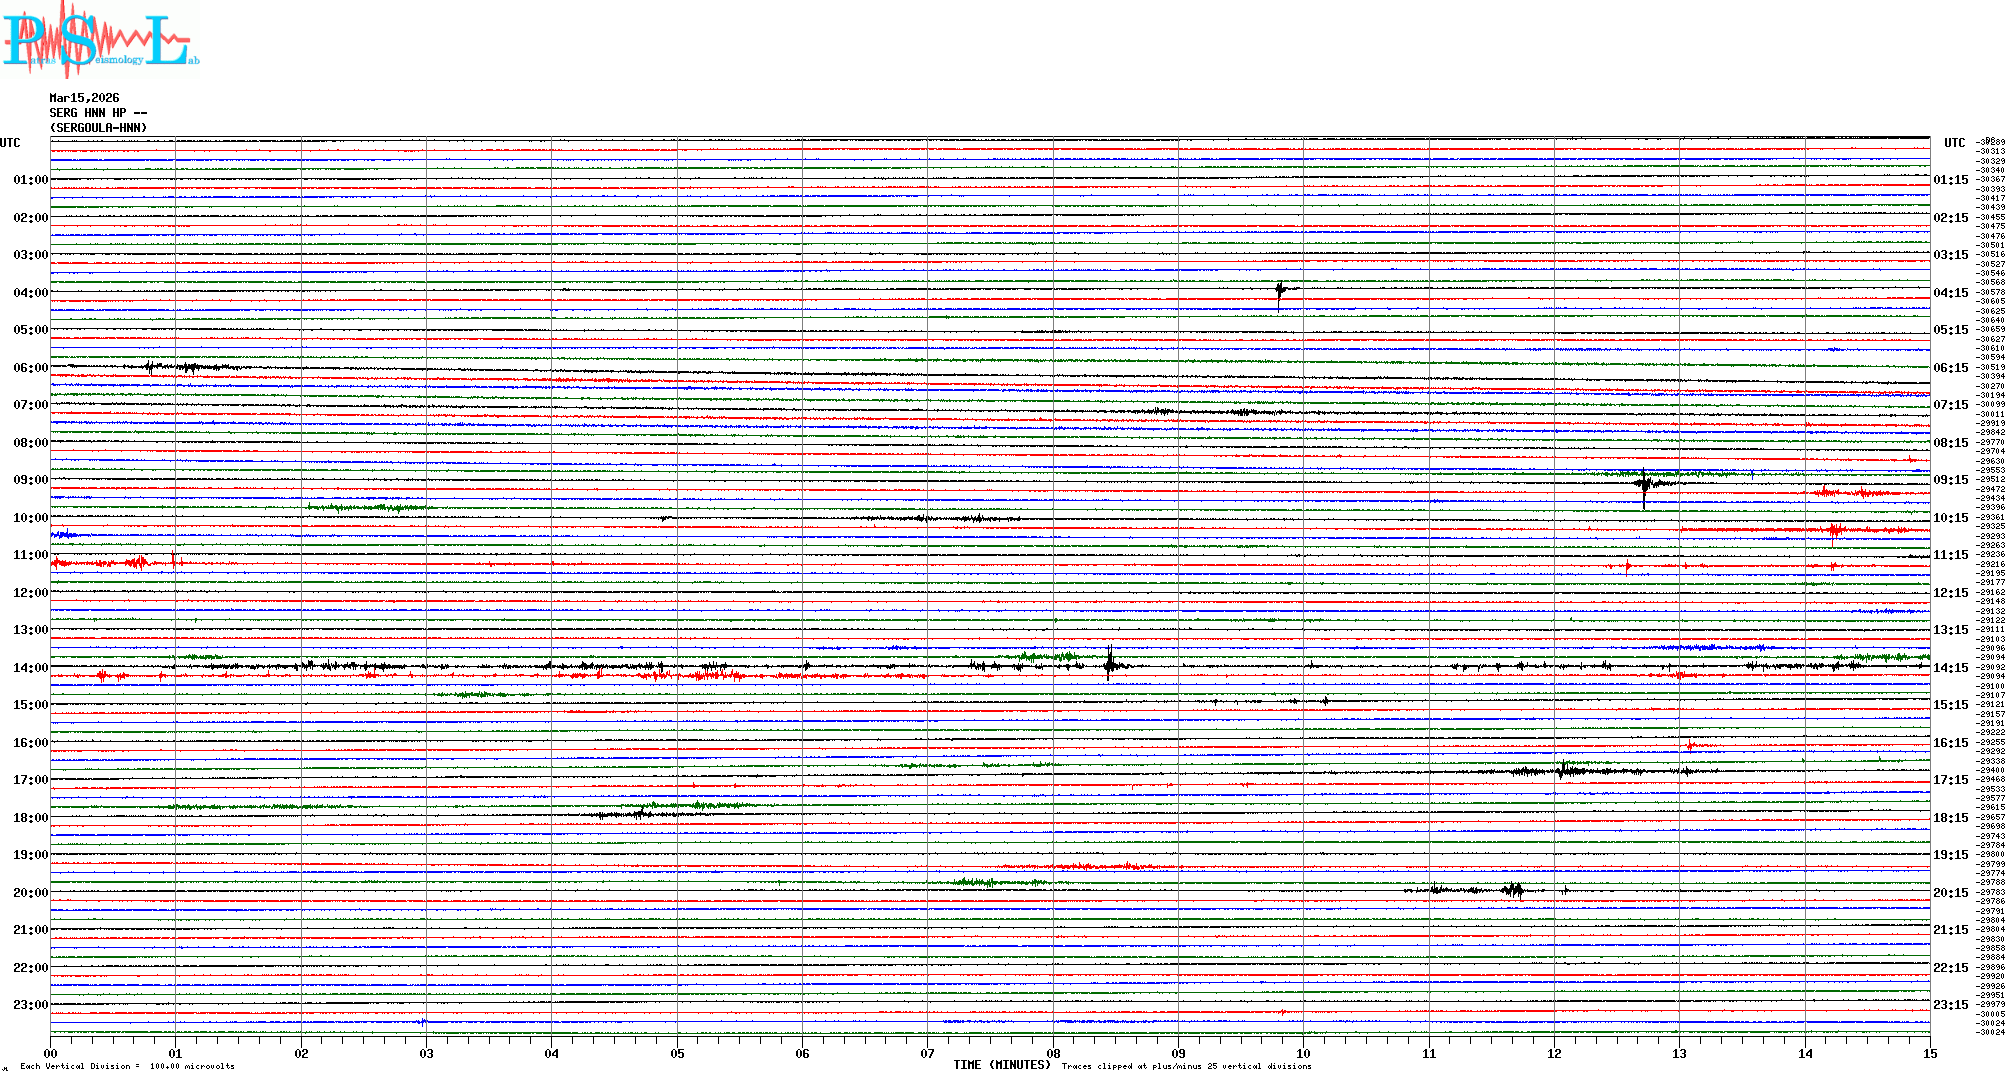Click the large black spike on the 09:00 trace
The image size is (2010, 1080).
(1644, 485)
